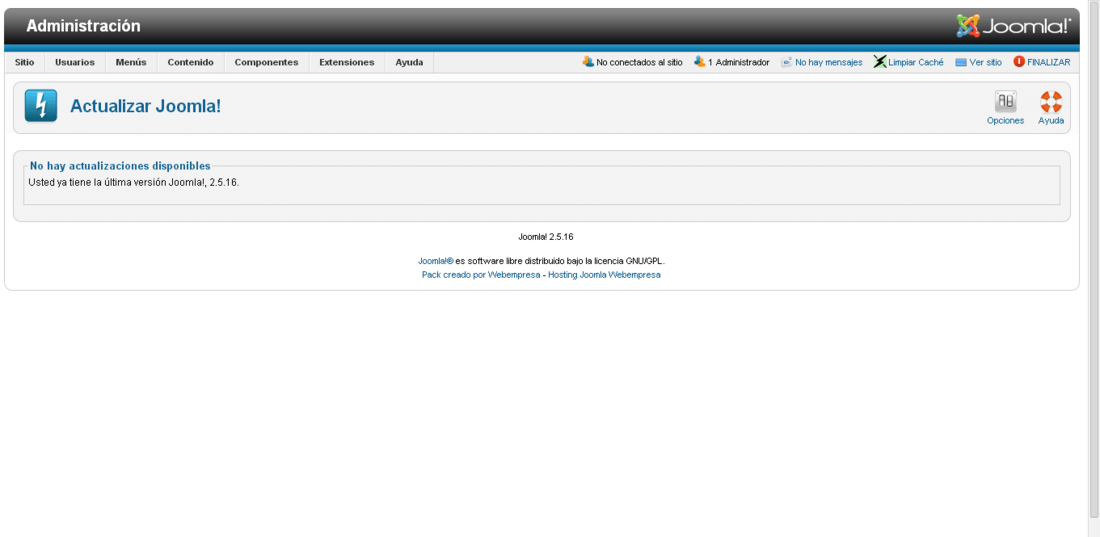The width and height of the screenshot is (1100, 537).
Task: Click the Opciones toolbar icon
Action: coord(1005,102)
